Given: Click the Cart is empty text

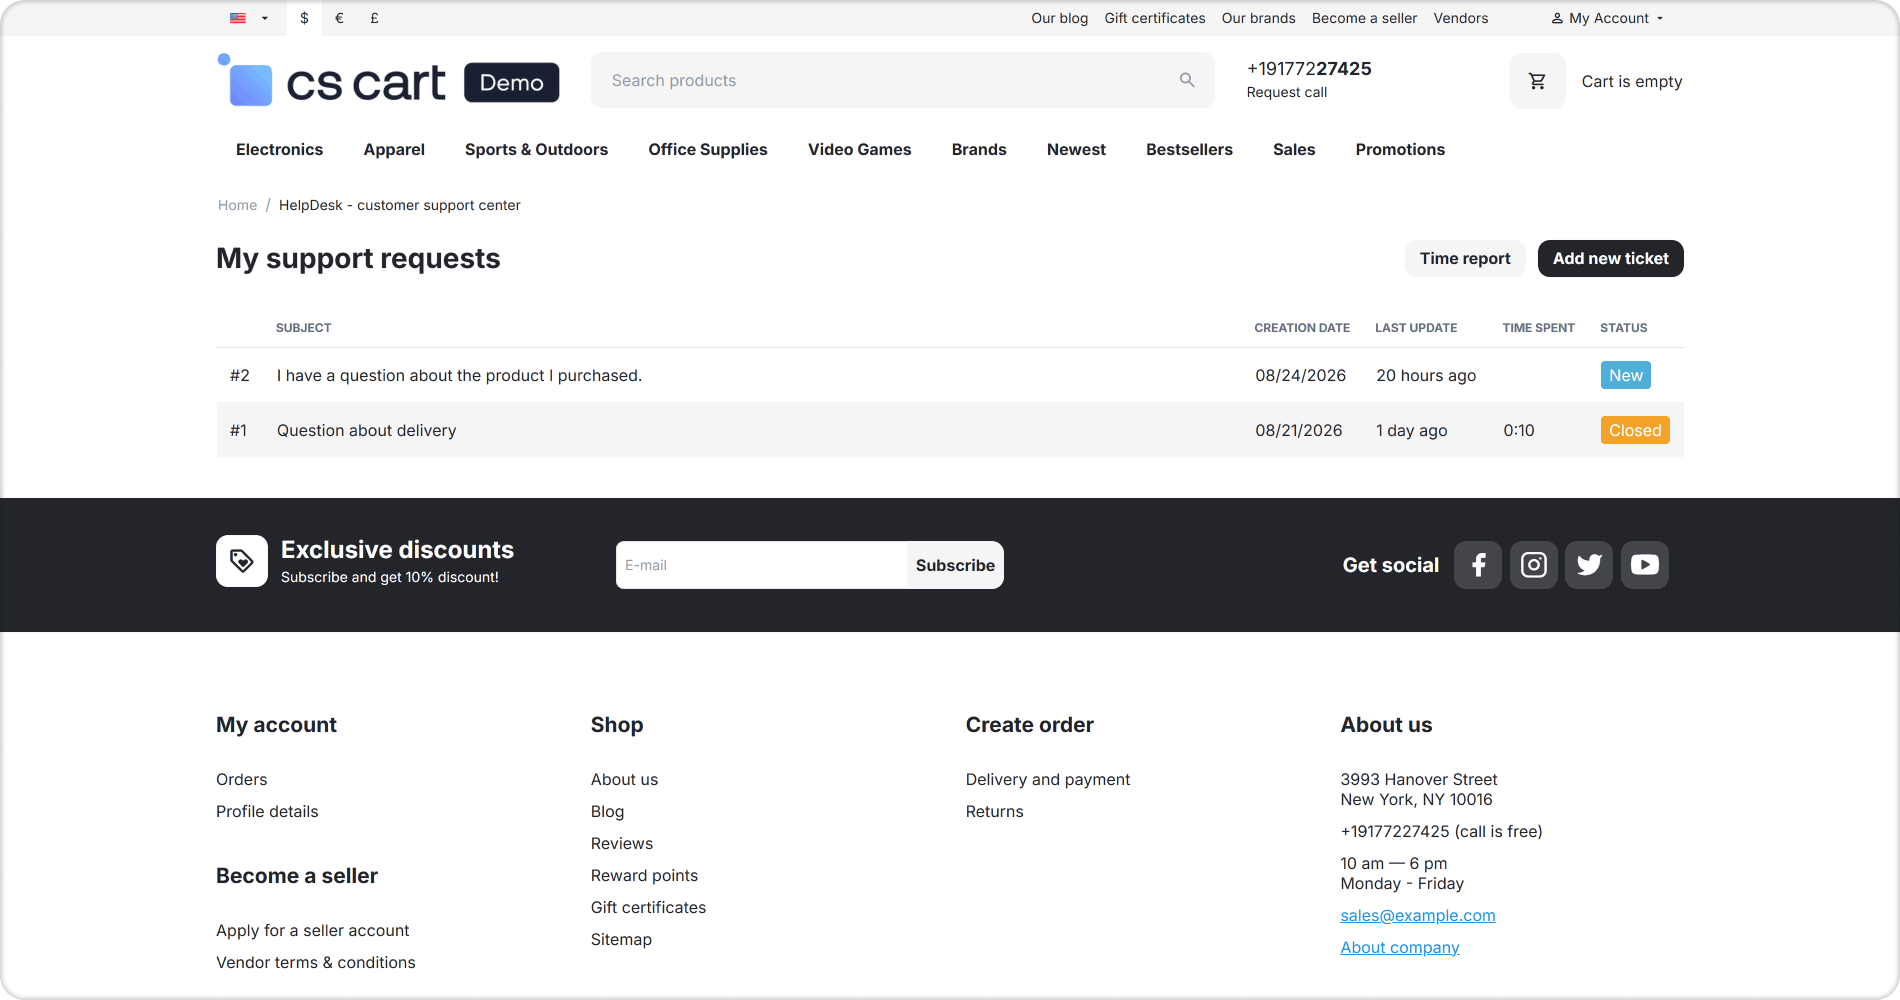Looking at the screenshot, I should point(1632,81).
